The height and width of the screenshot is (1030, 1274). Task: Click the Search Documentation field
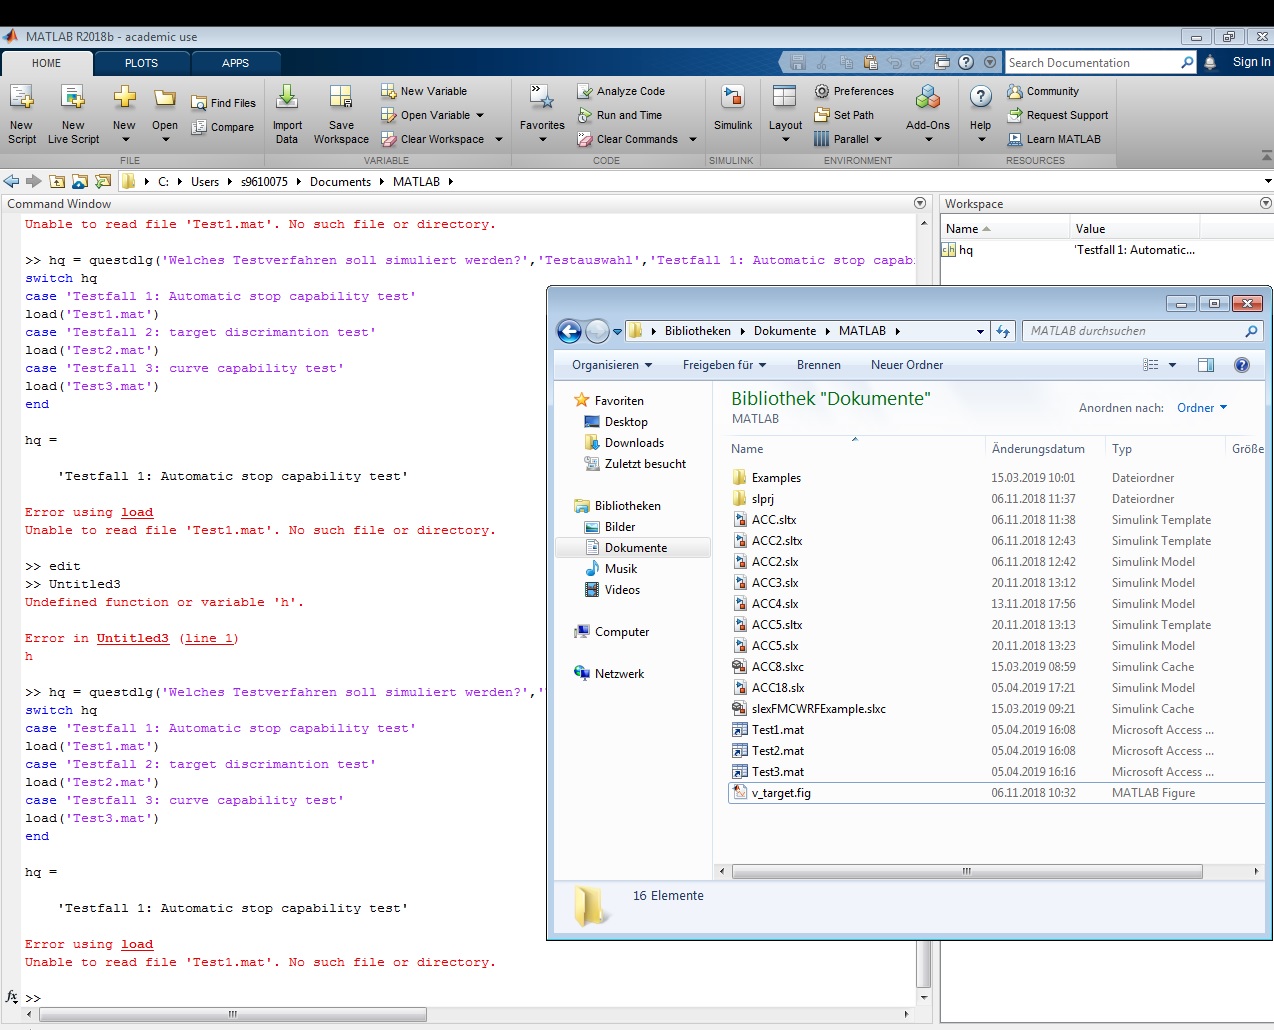1090,62
